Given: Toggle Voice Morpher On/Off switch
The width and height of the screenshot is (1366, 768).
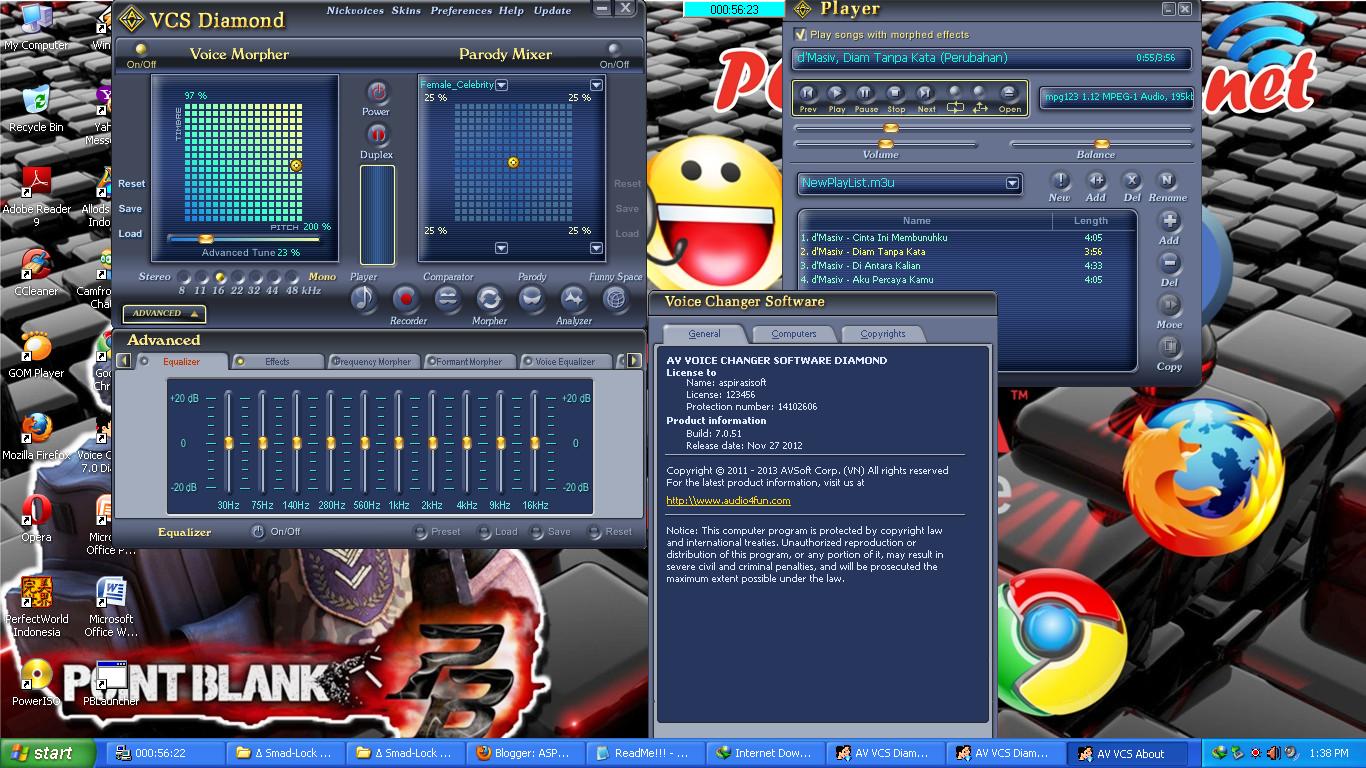Looking at the screenshot, I should [141, 48].
